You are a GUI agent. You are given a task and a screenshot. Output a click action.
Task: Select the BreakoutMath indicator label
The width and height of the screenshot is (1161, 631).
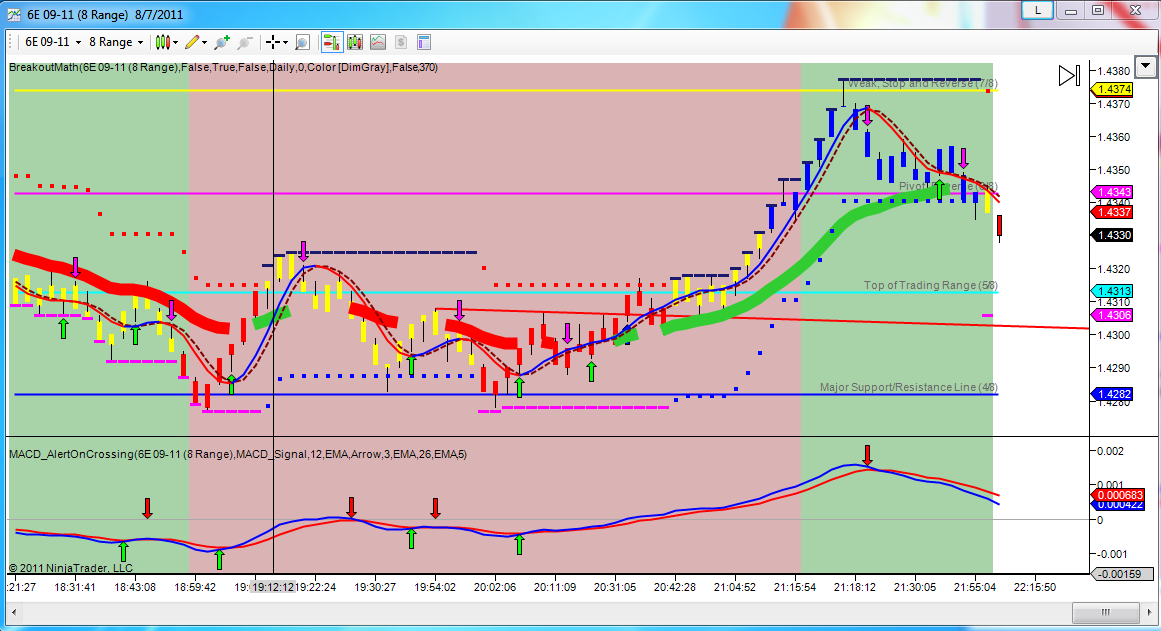click(223, 67)
